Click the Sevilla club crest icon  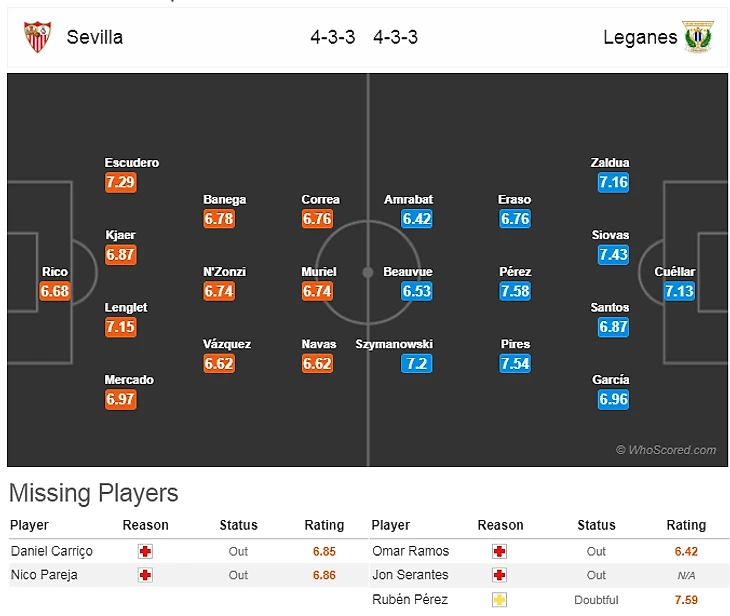pyautogui.click(x=37, y=37)
